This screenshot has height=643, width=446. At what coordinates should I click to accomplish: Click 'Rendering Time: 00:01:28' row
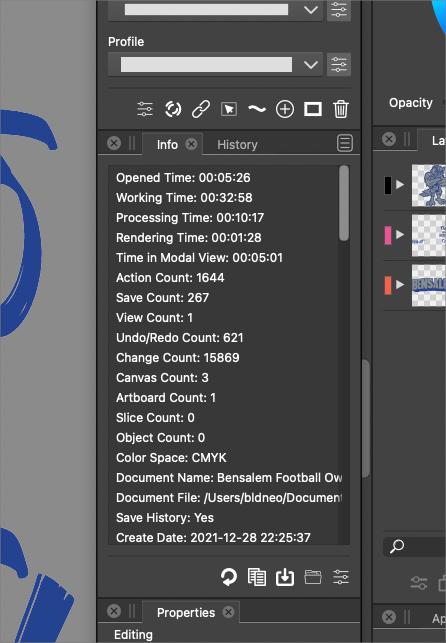pyautogui.click(x=189, y=238)
